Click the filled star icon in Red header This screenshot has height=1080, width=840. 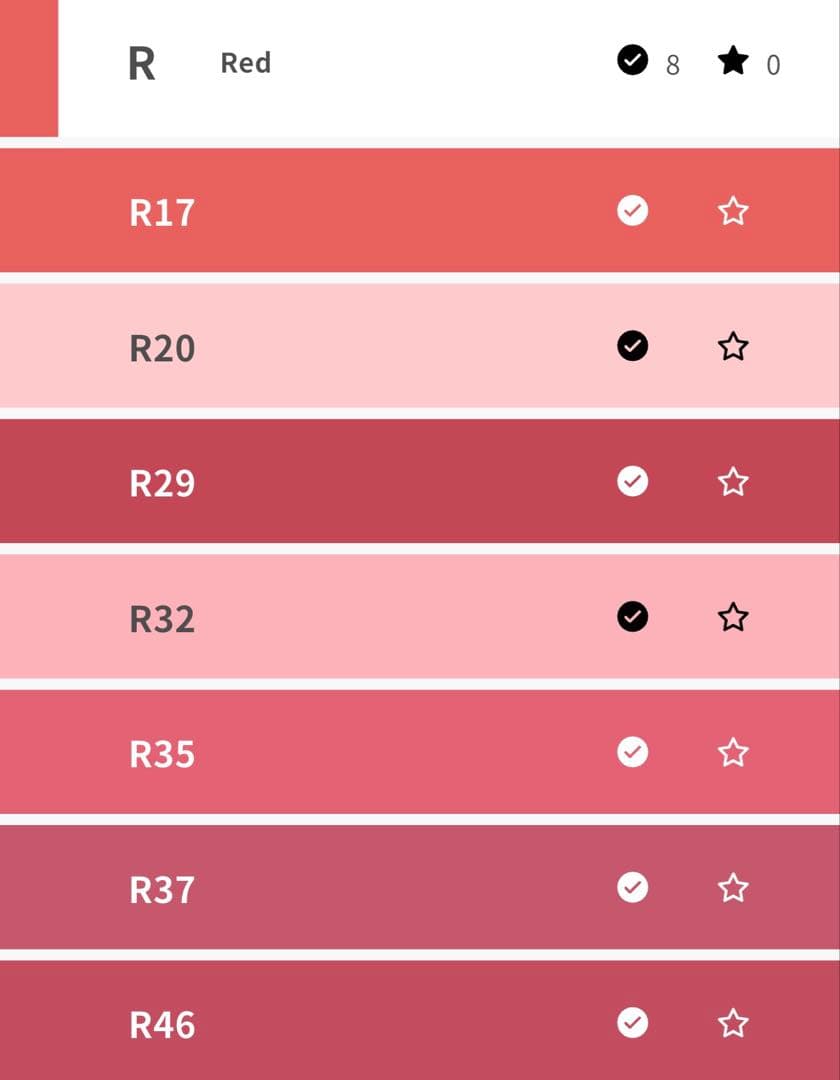pyautogui.click(x=733, y=62)
